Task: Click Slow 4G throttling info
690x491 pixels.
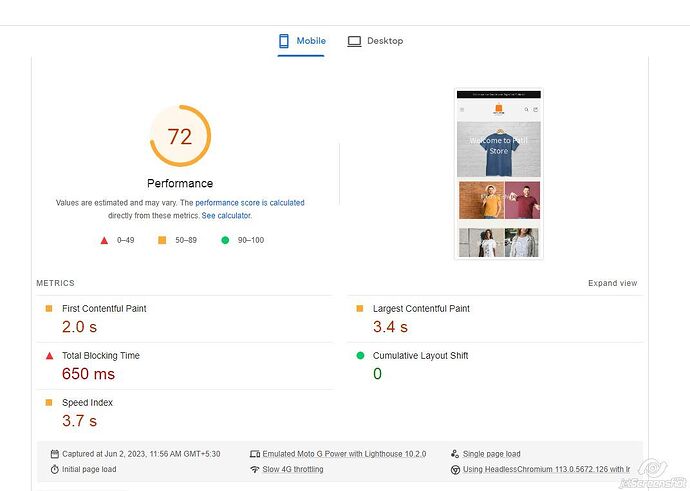Action: (x=293, y=469)
